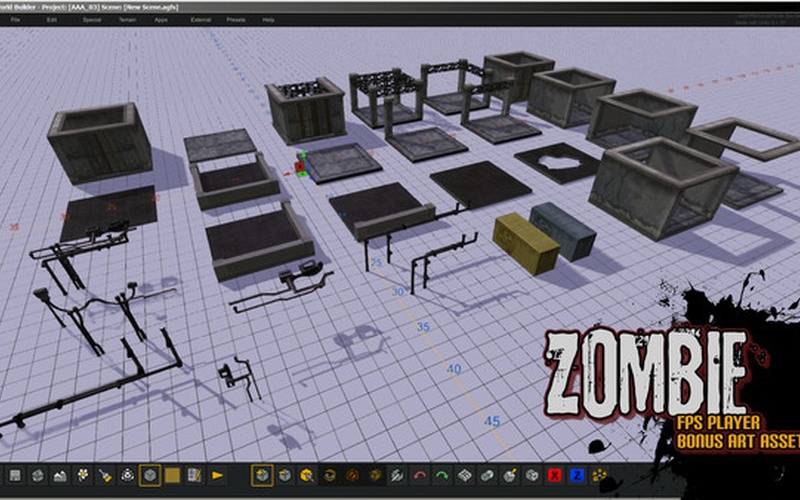This screenshot has height=500, width=800.
Task: Open the Edit menu
Action: [x=52, y=19]
